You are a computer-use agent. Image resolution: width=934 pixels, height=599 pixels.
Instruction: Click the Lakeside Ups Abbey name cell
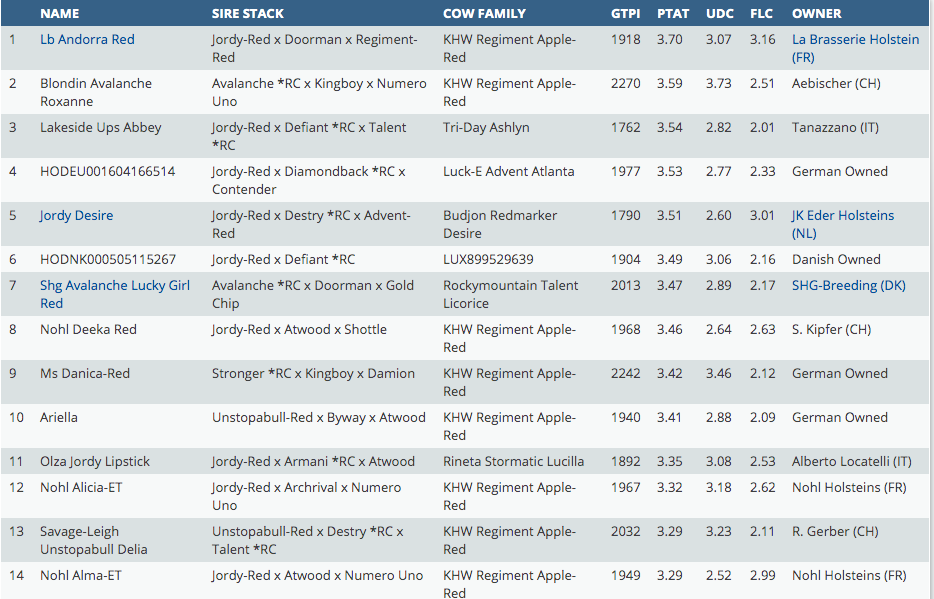[x=100, y=128]
